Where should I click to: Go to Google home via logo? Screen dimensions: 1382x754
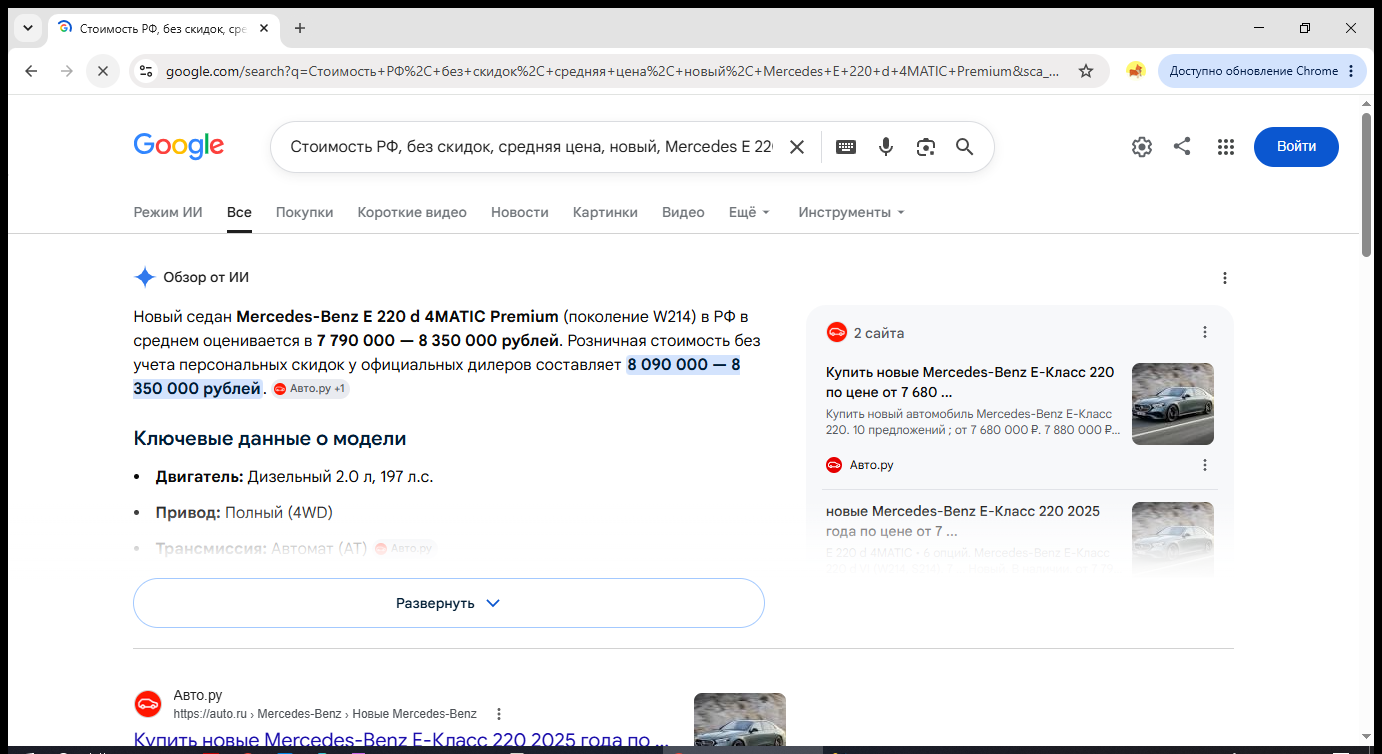tap(179, 146)
